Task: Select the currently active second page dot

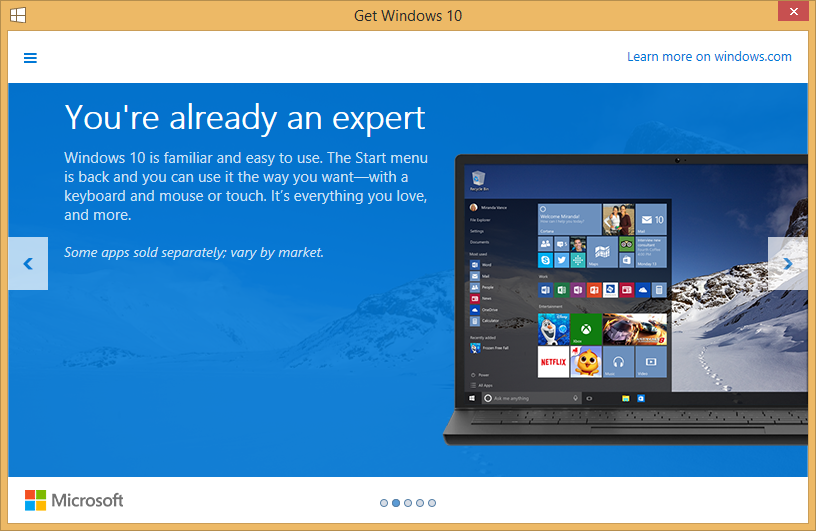Action: [396, 503]
